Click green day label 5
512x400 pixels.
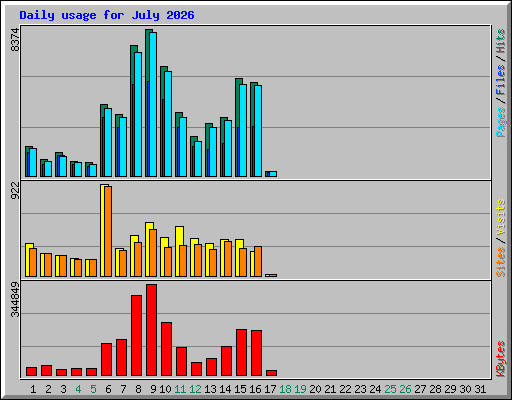[93, 389]
